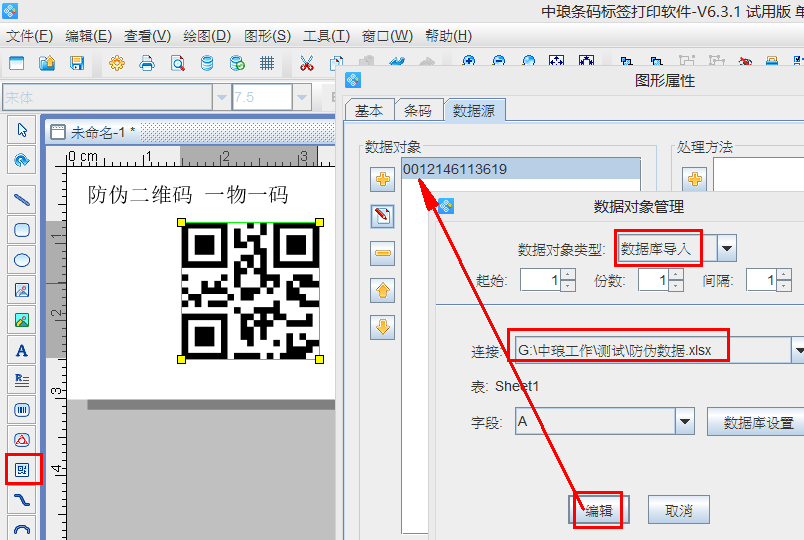Expand the 数据对象类型 dropdown
The width and height of the screenshot is (804, 540).
[727, 248]
